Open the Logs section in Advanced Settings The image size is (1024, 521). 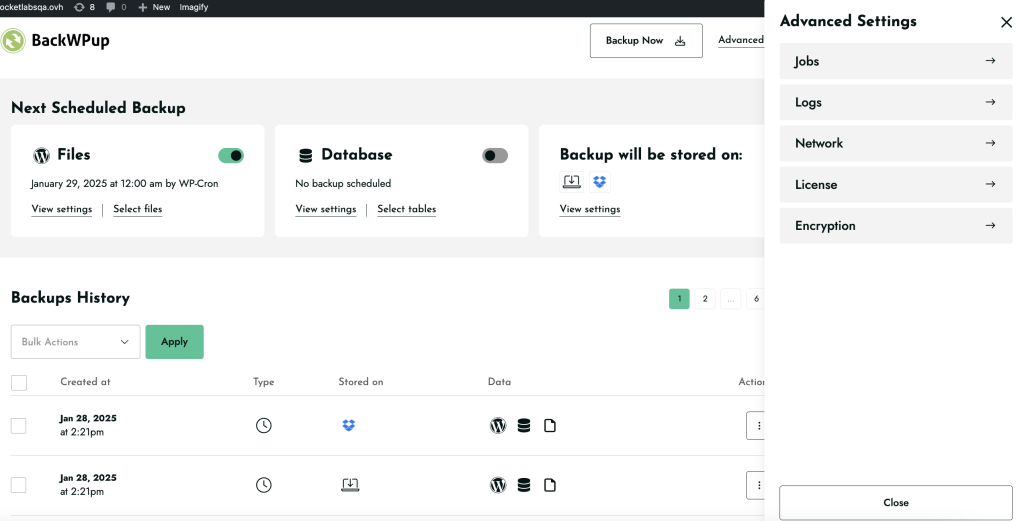(896, 103)
